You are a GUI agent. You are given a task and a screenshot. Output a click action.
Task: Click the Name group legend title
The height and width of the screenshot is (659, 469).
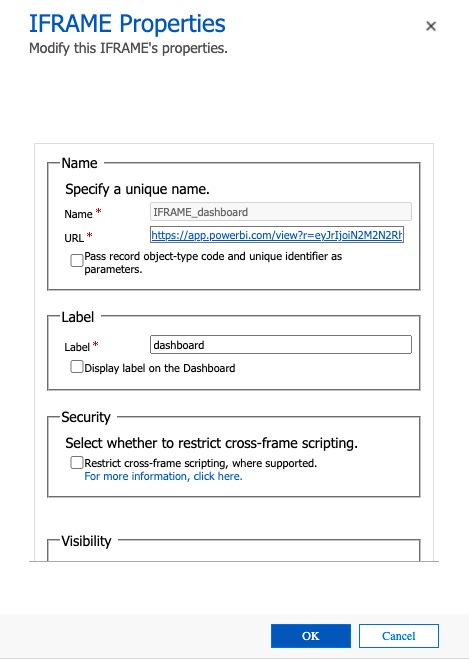[x=79, y=163]
